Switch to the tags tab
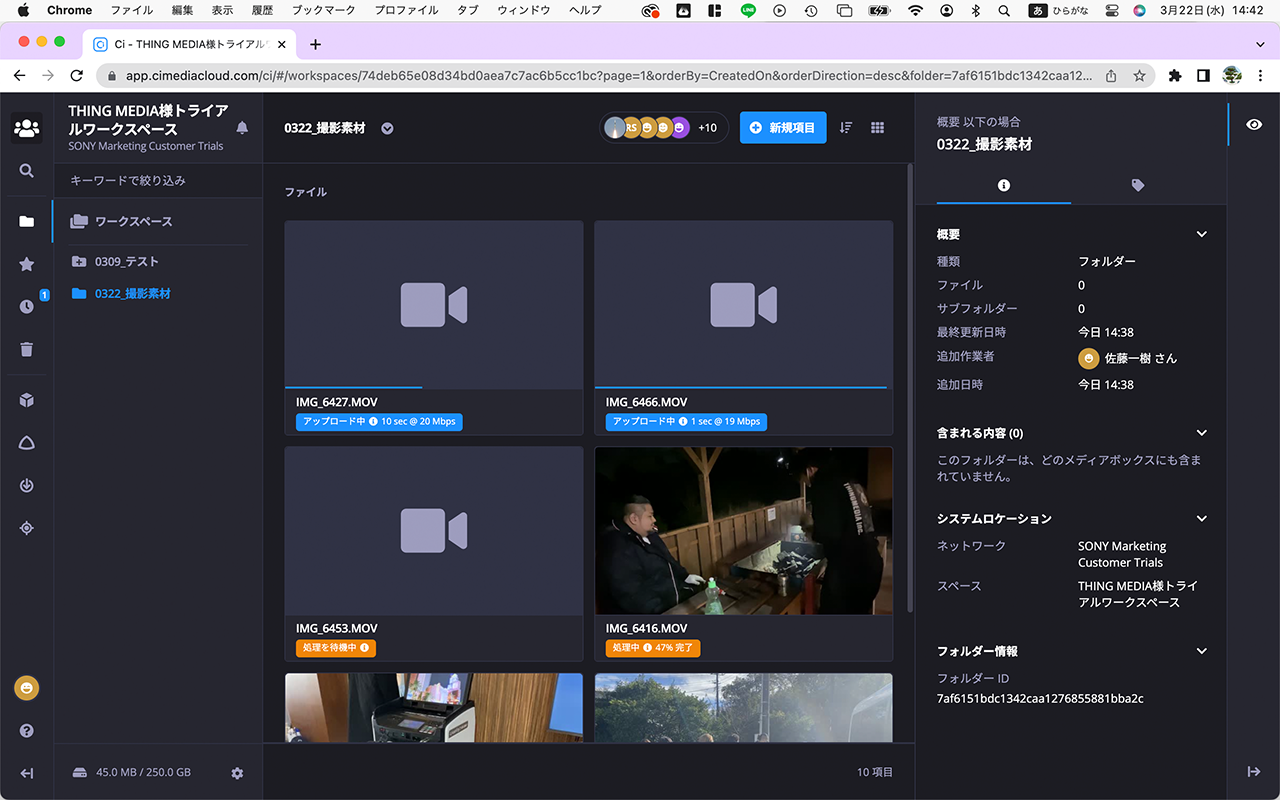The image size is (1280, 800). point(1138,185)
